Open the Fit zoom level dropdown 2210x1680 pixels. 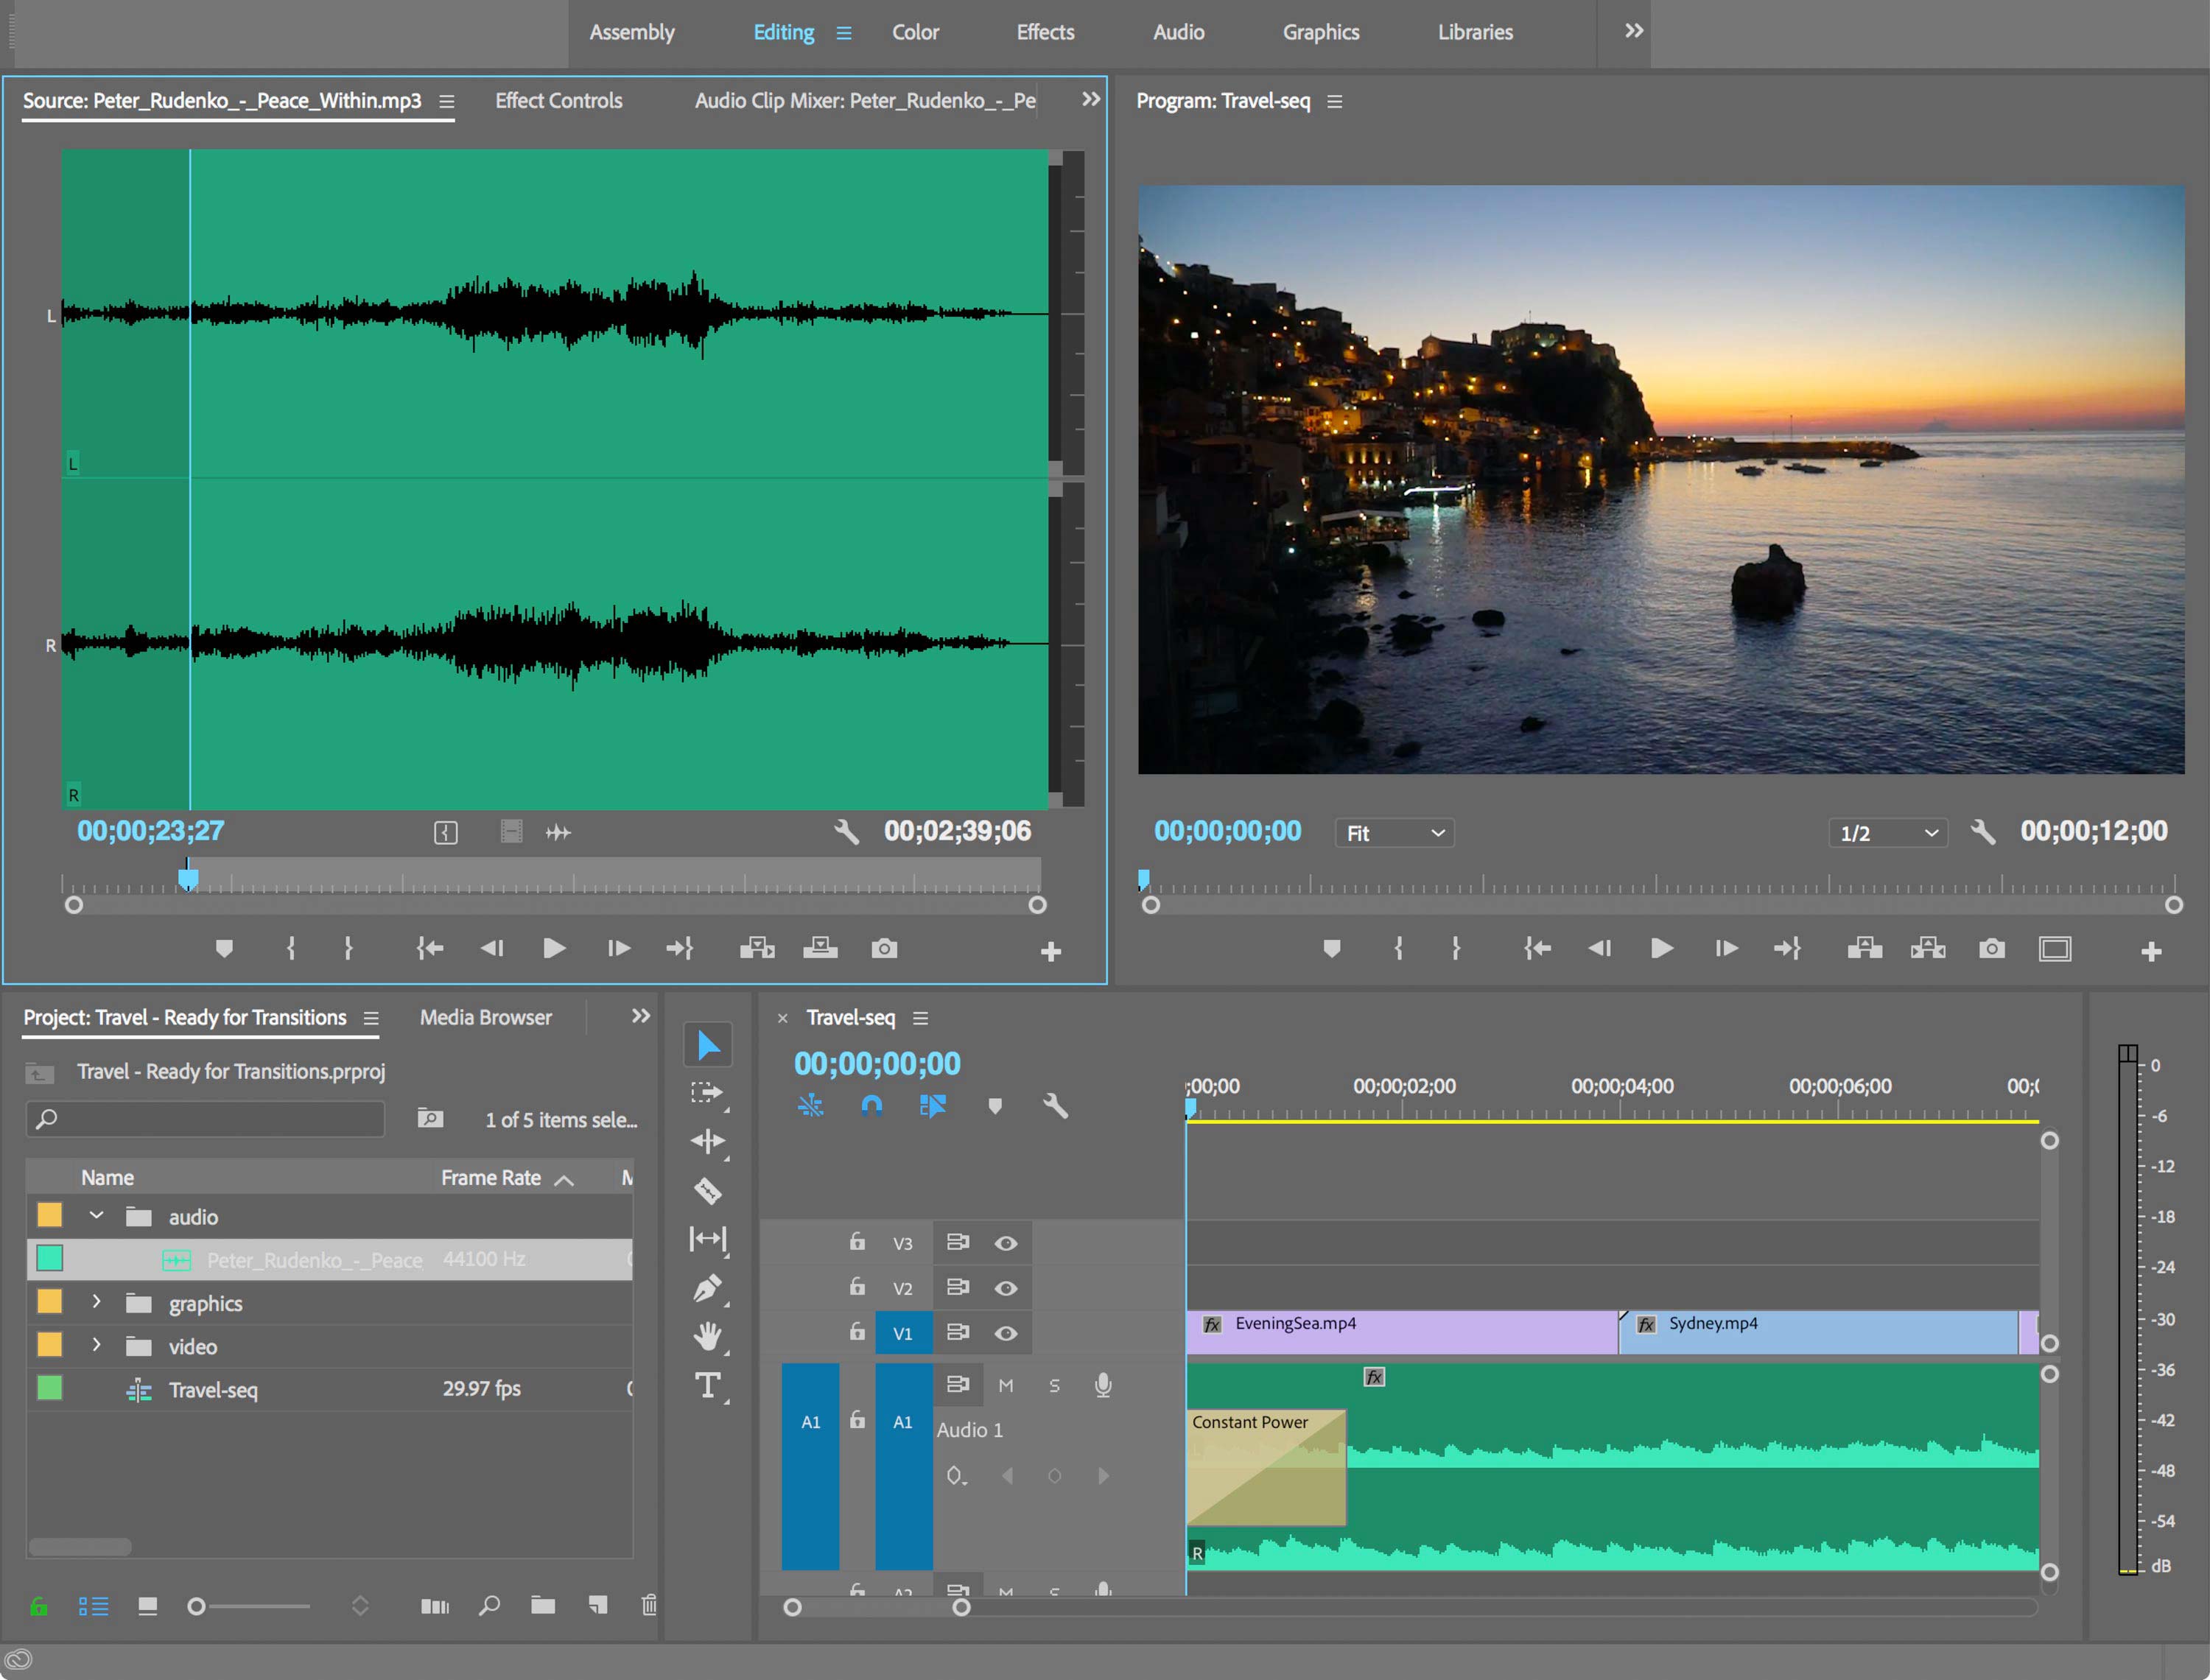[1394, 833]
